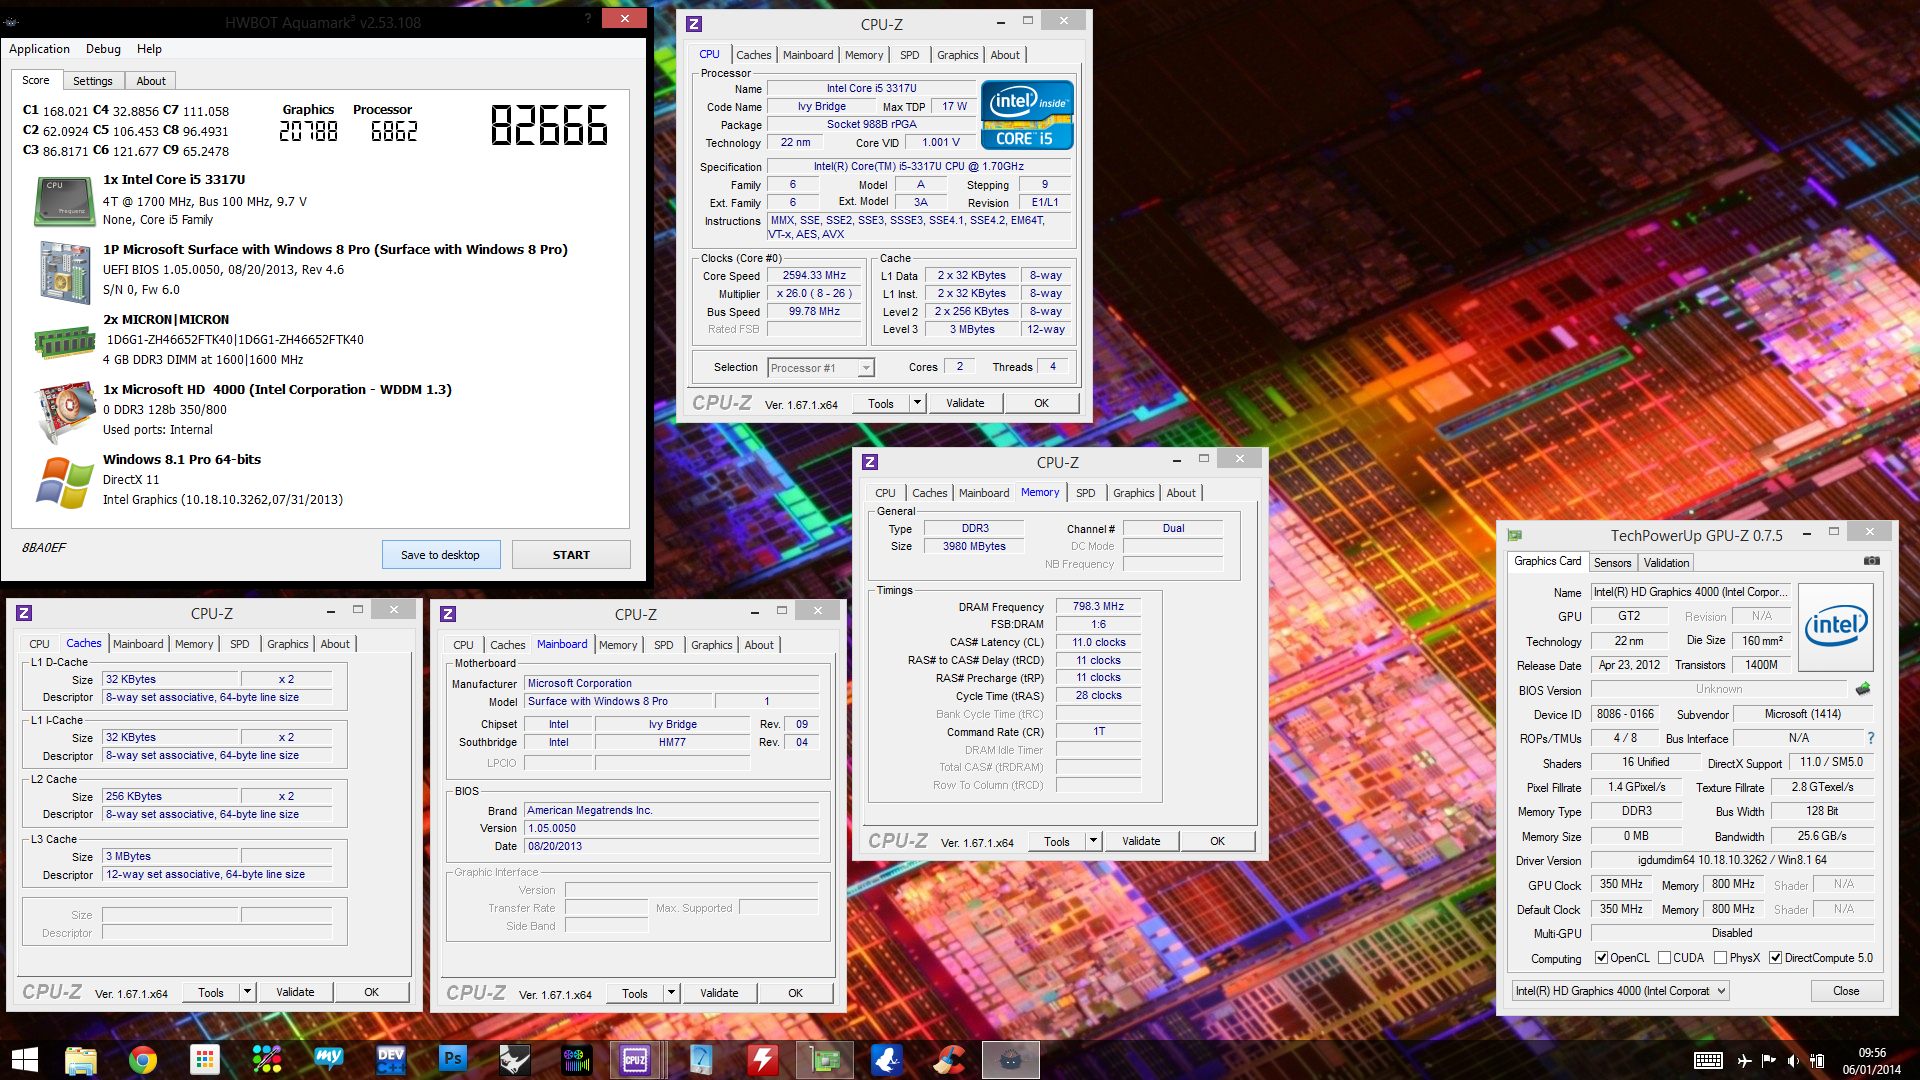Click START benchmark button
This screenshot has height=1080, width=1920.
tap(571, 555)
